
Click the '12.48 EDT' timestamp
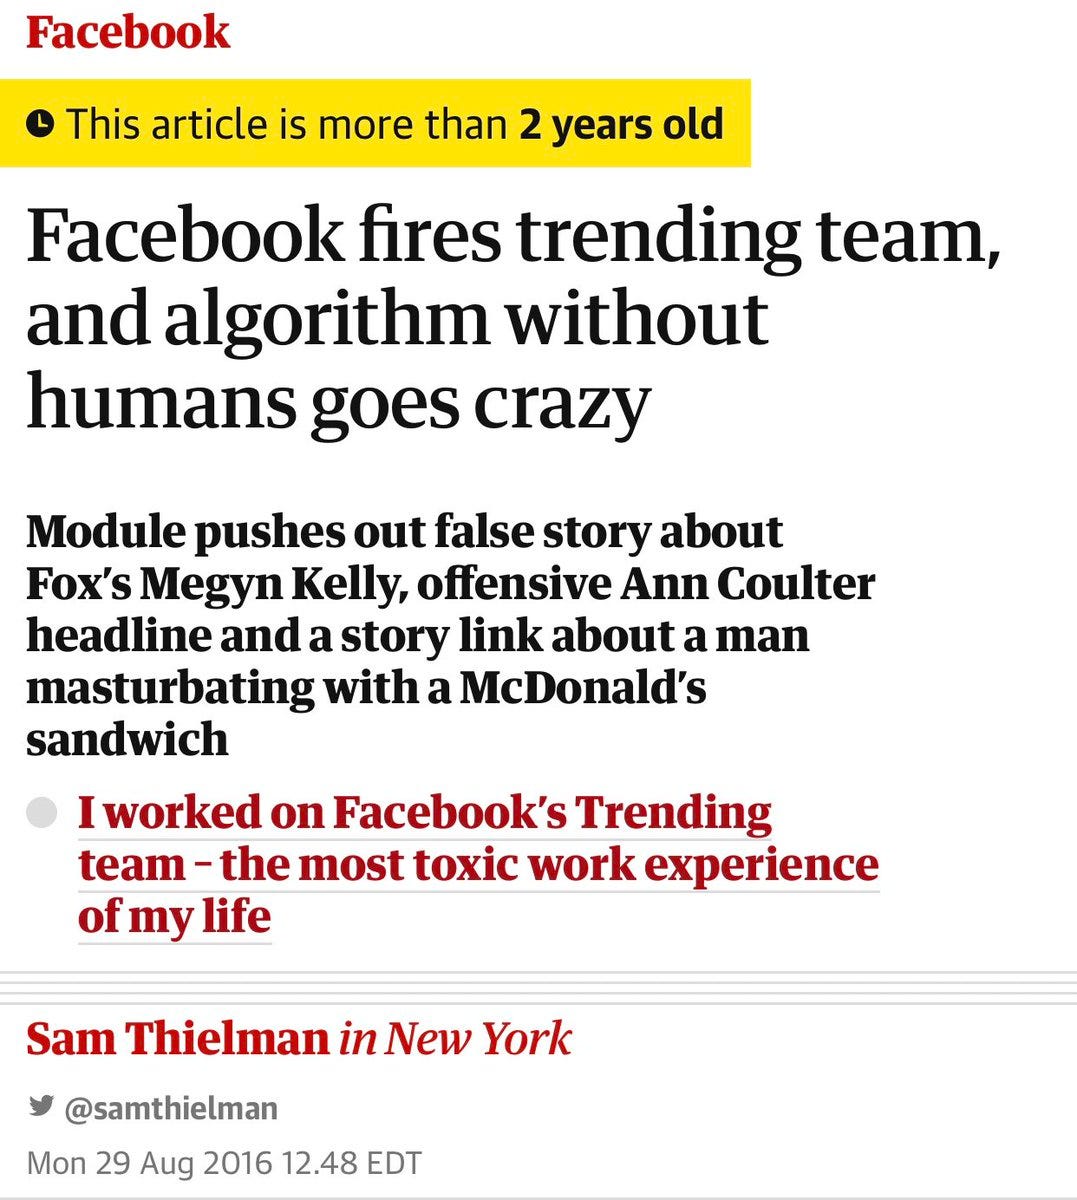(x=352, y=1164)
